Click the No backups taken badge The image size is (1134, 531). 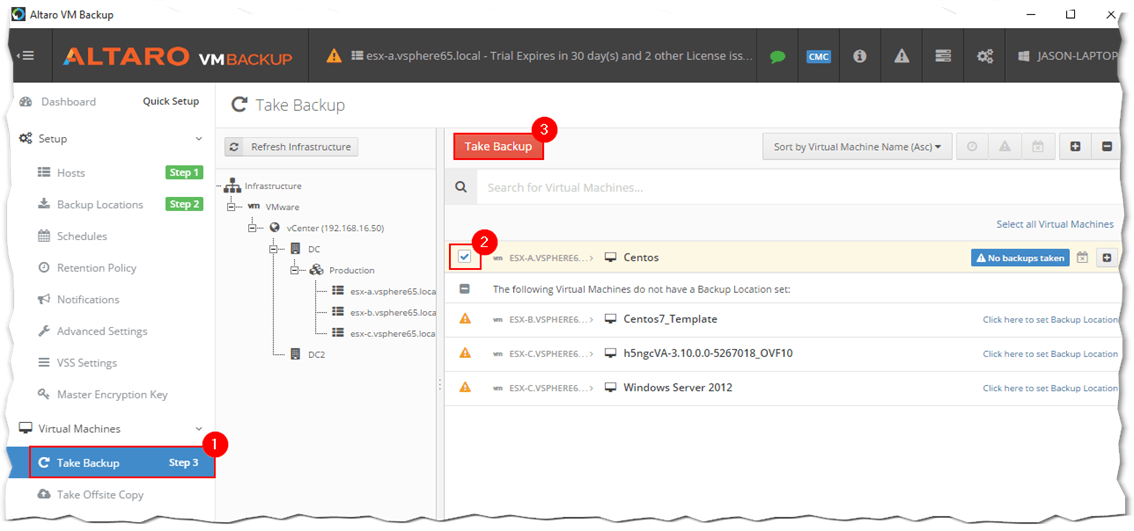click(1020, 258)
